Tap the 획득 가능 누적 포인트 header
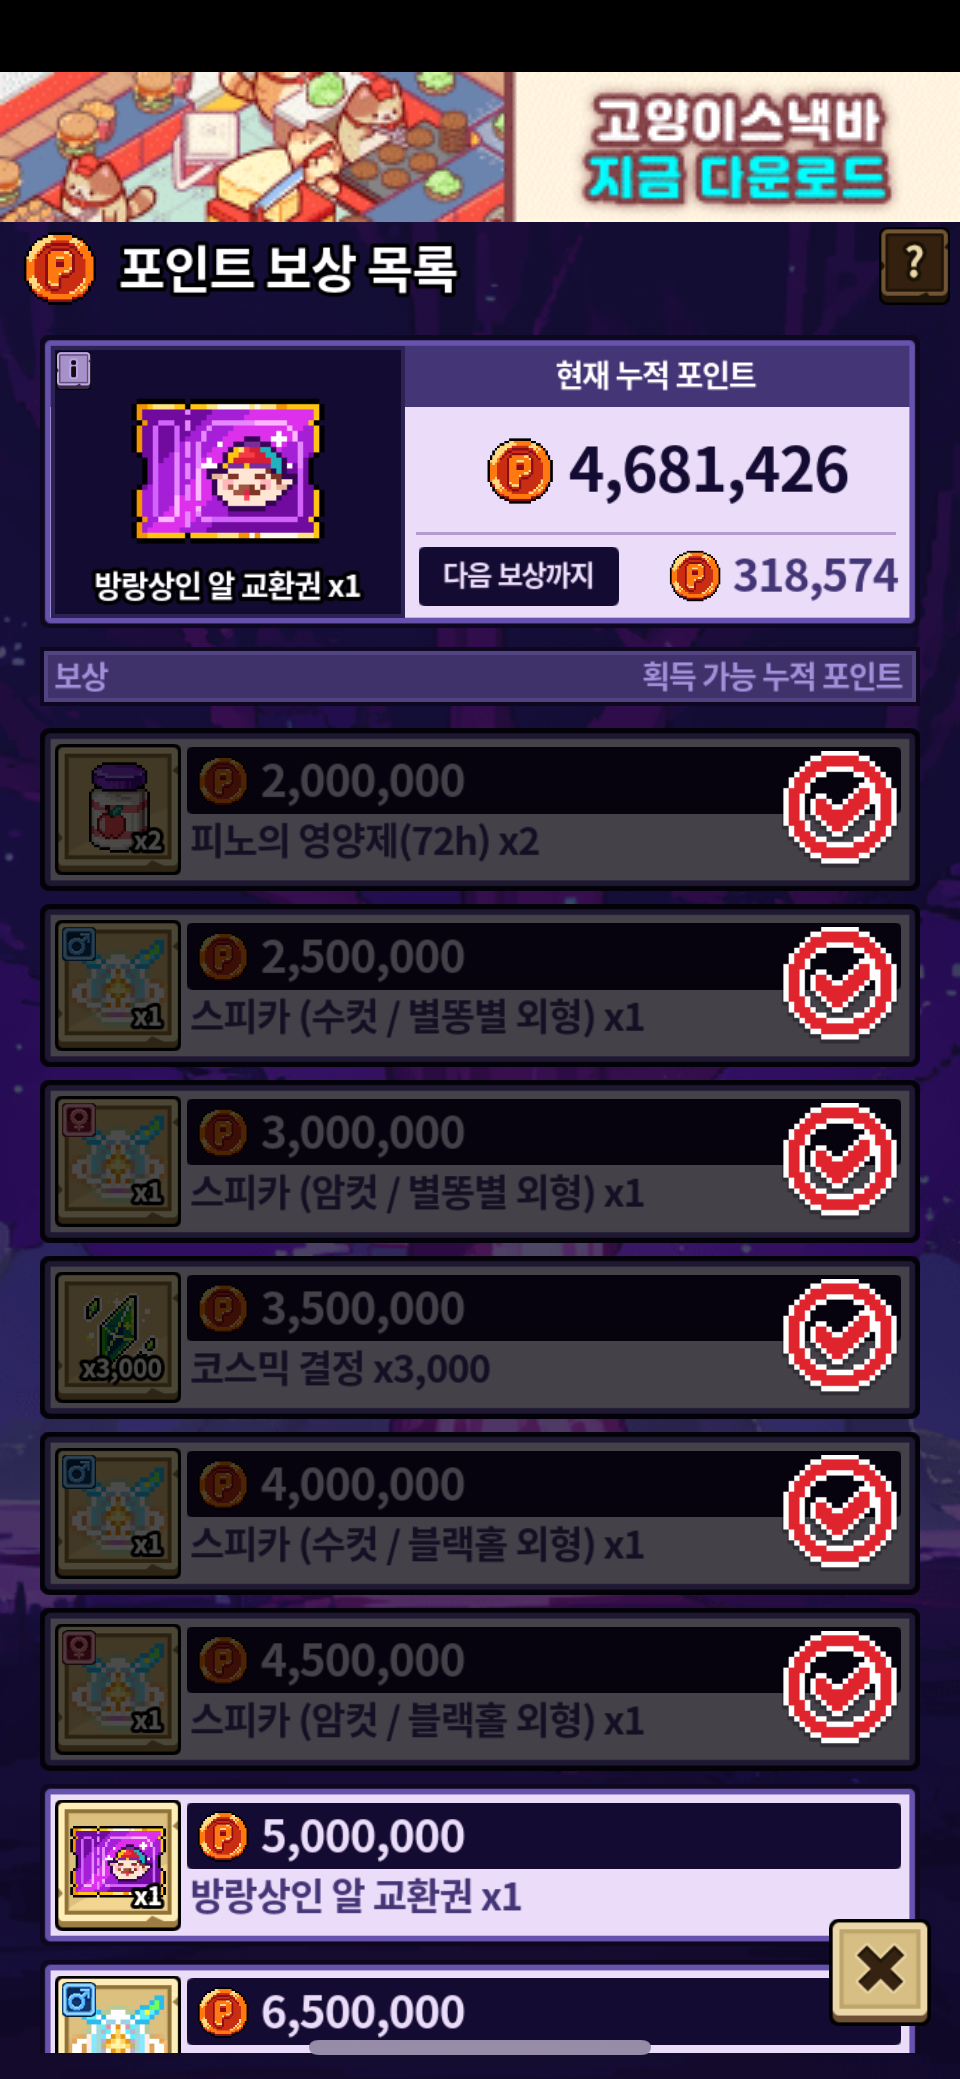Image resolution: width=960 pixels, height=2079 pixels. tap(772, 677)
